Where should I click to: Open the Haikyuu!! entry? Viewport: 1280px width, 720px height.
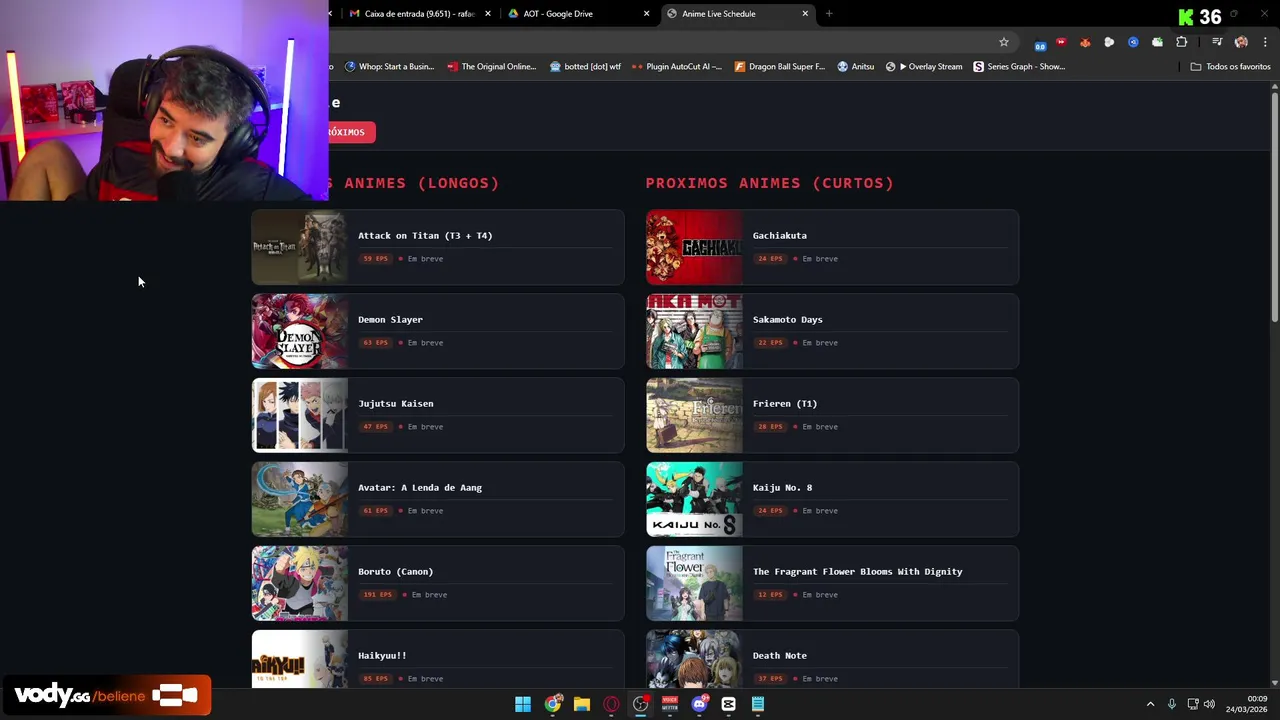(438, 659)
